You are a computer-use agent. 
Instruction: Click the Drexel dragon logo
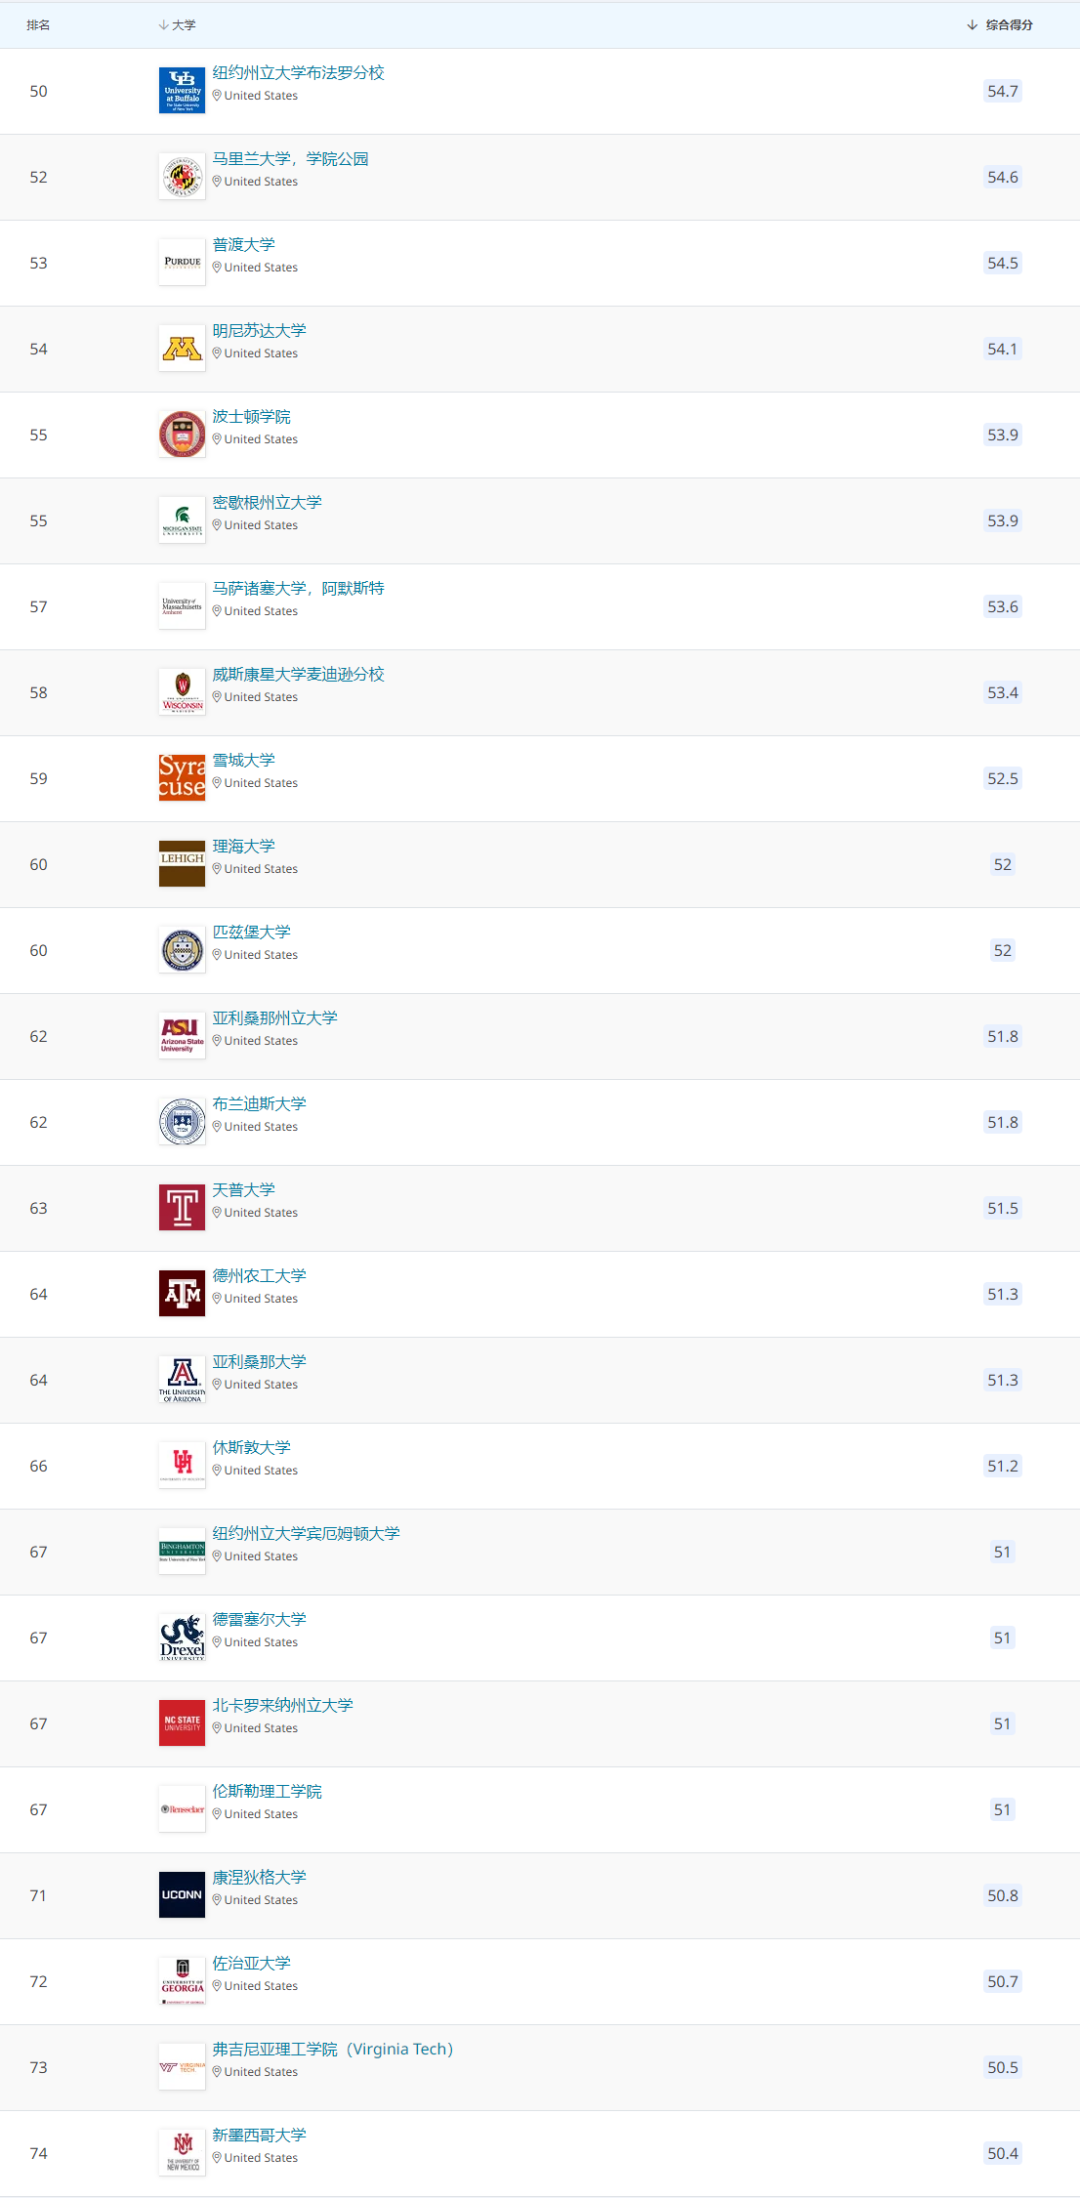pyautogui.click(x=182, y=1638)
